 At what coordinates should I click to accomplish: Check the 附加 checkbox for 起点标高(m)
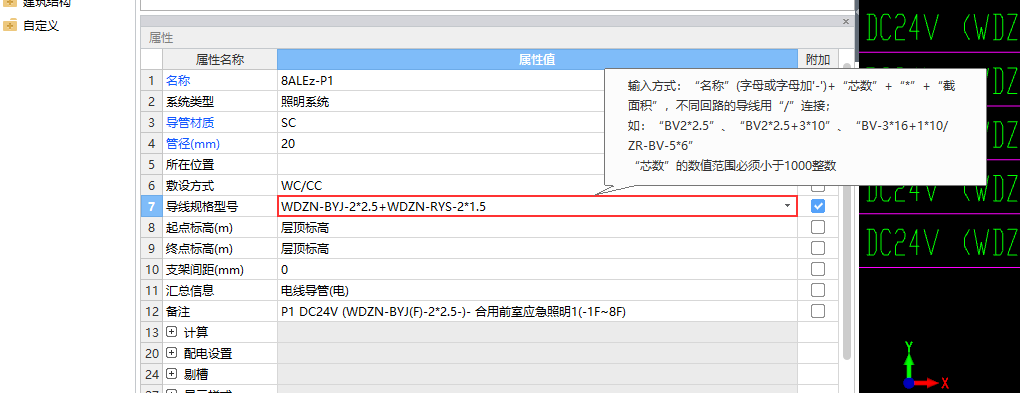[818, 227]
